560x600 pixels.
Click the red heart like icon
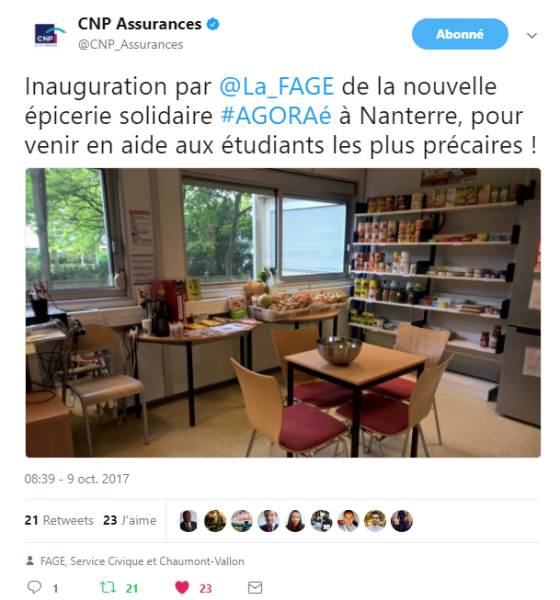click(182, 587)
